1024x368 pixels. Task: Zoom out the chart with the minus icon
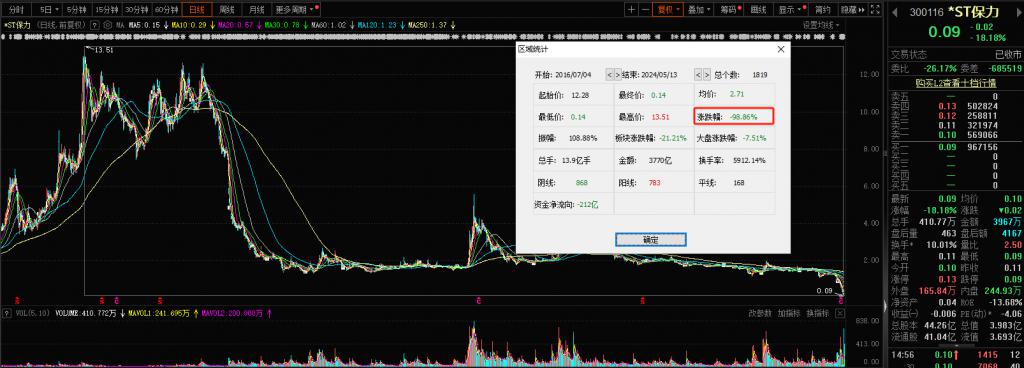[645, 10]
